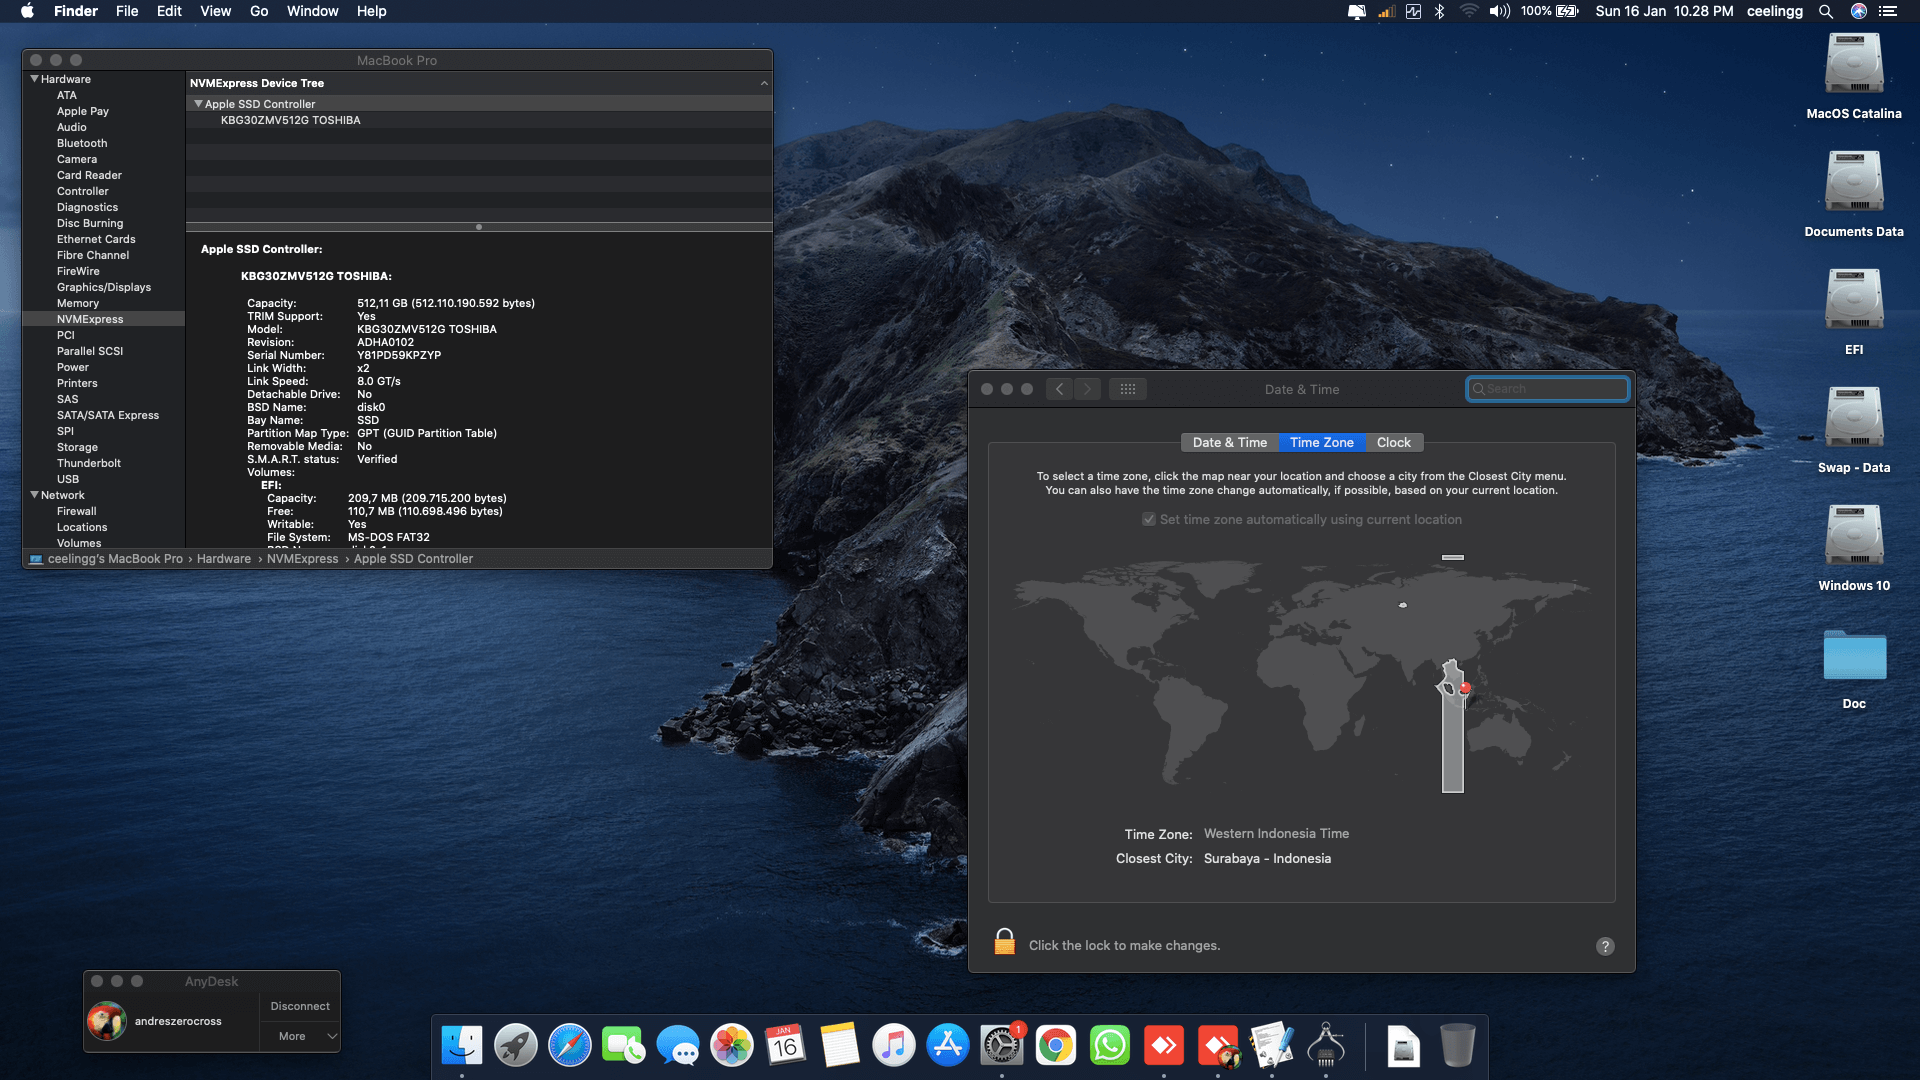Collapse the Network tree section
The image size is (1920, 1080).
35,495
